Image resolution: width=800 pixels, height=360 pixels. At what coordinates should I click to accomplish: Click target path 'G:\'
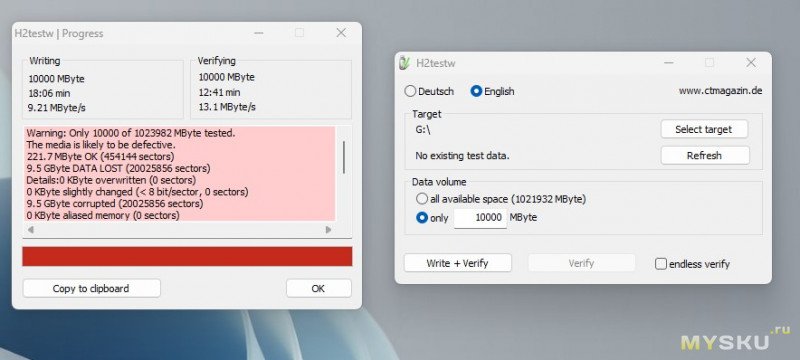[423, 130]
